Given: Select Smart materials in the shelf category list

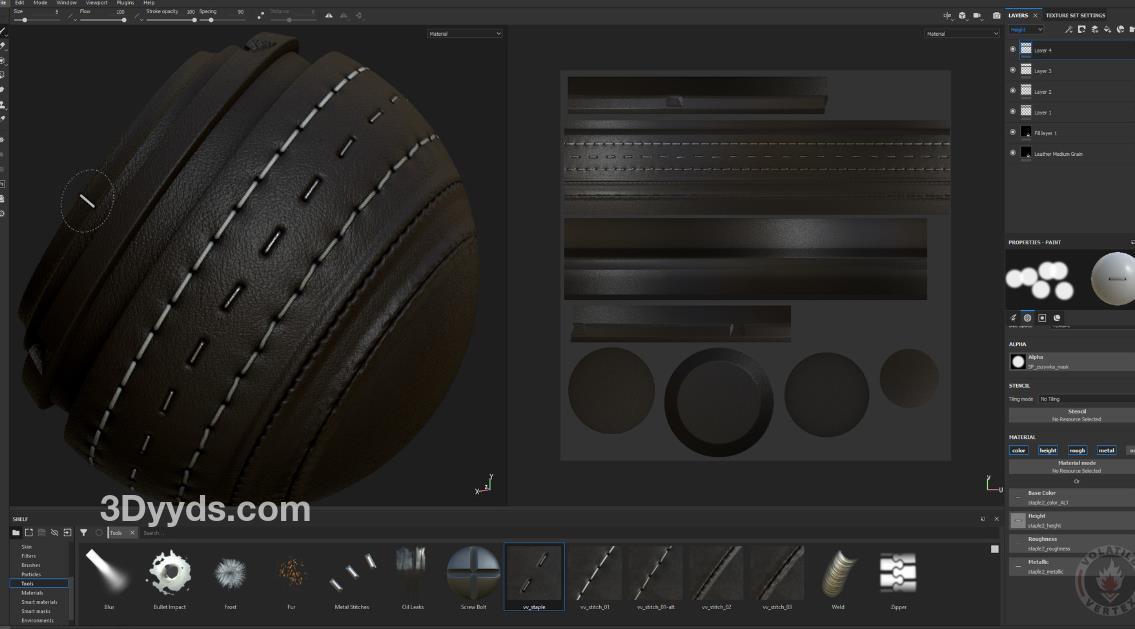Looking at the screenshot, I should coord(40,602).
